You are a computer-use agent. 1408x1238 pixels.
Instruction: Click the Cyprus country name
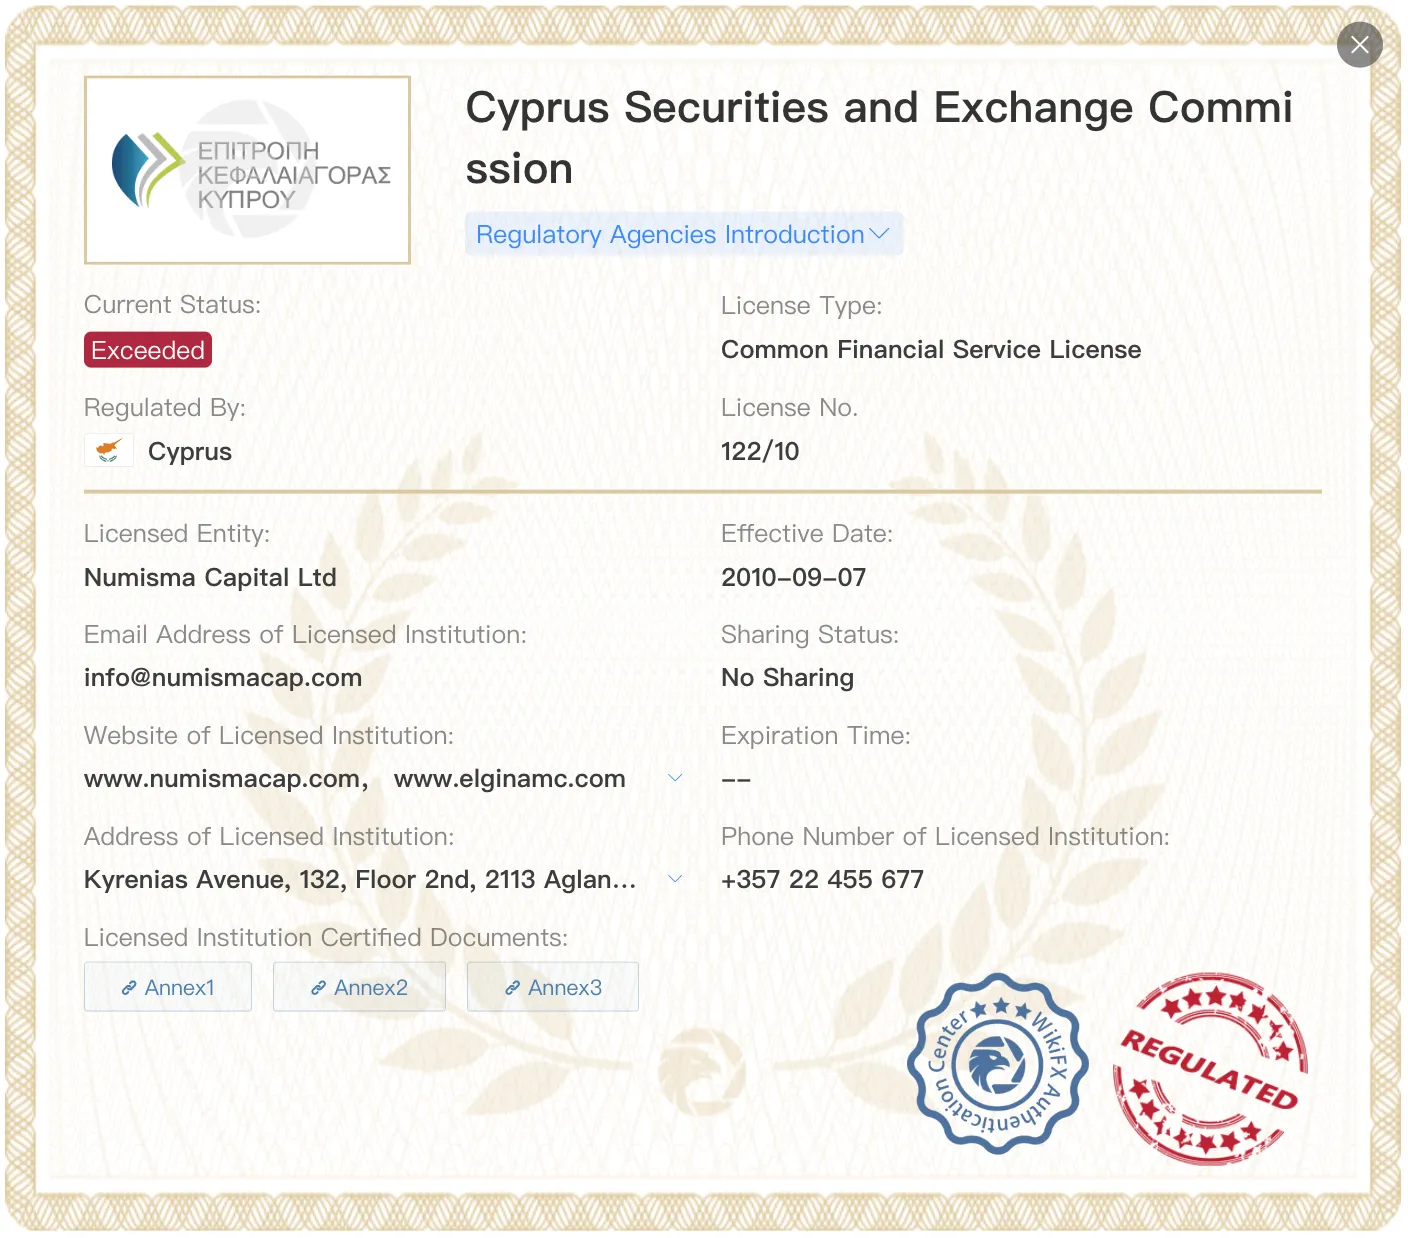tap(190, 452)
